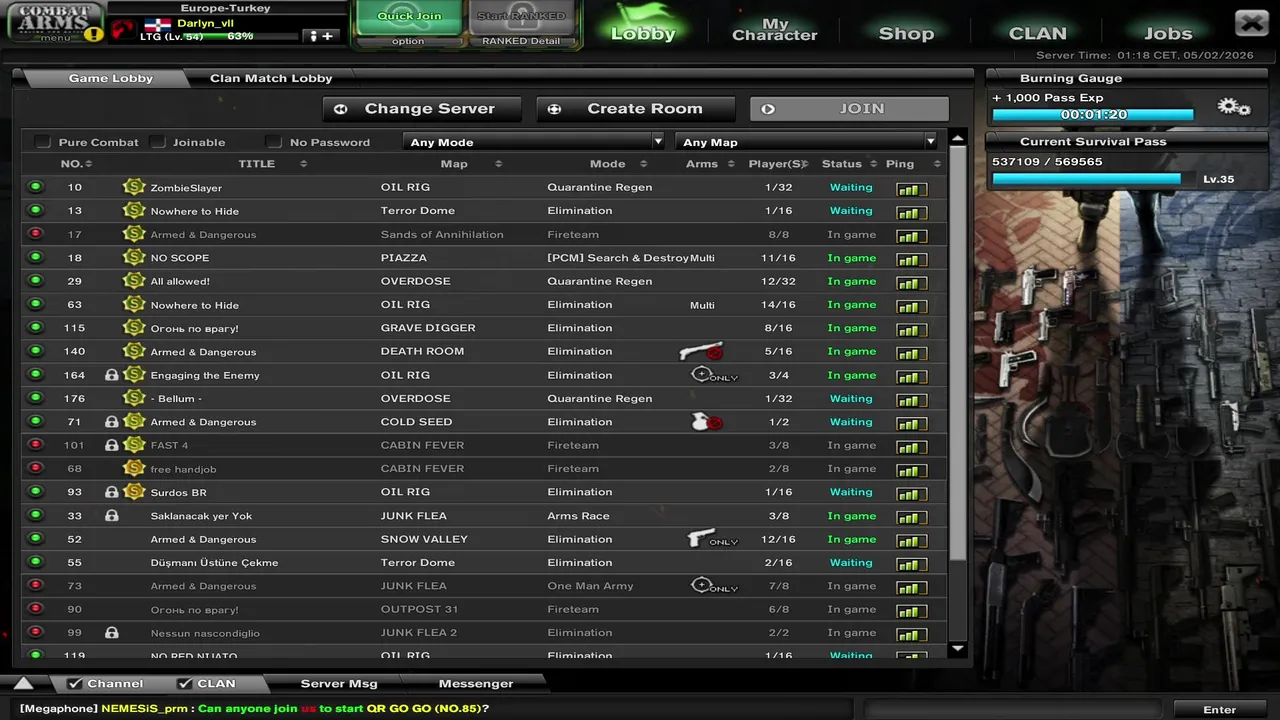
Task: Open the Jobs menu
Action: click(x=1168, y=33)
